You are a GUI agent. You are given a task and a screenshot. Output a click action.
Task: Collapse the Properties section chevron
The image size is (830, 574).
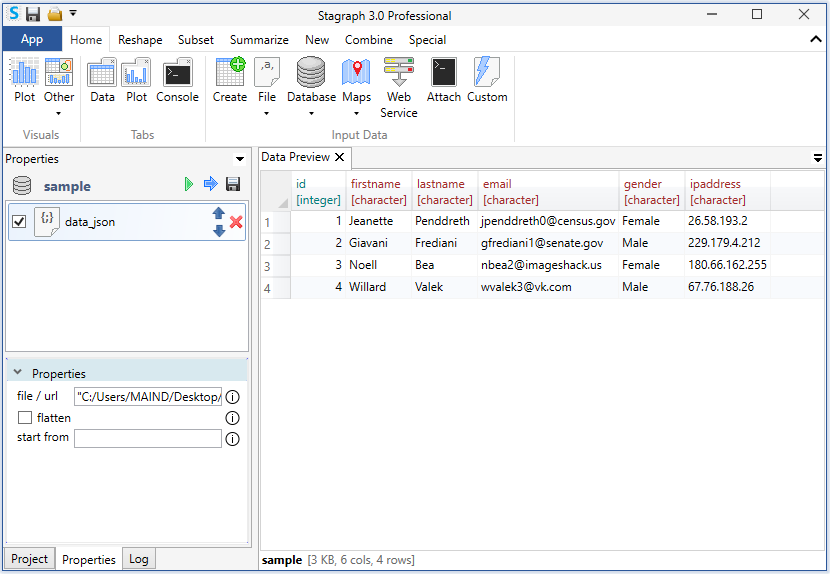coord(17,372)
